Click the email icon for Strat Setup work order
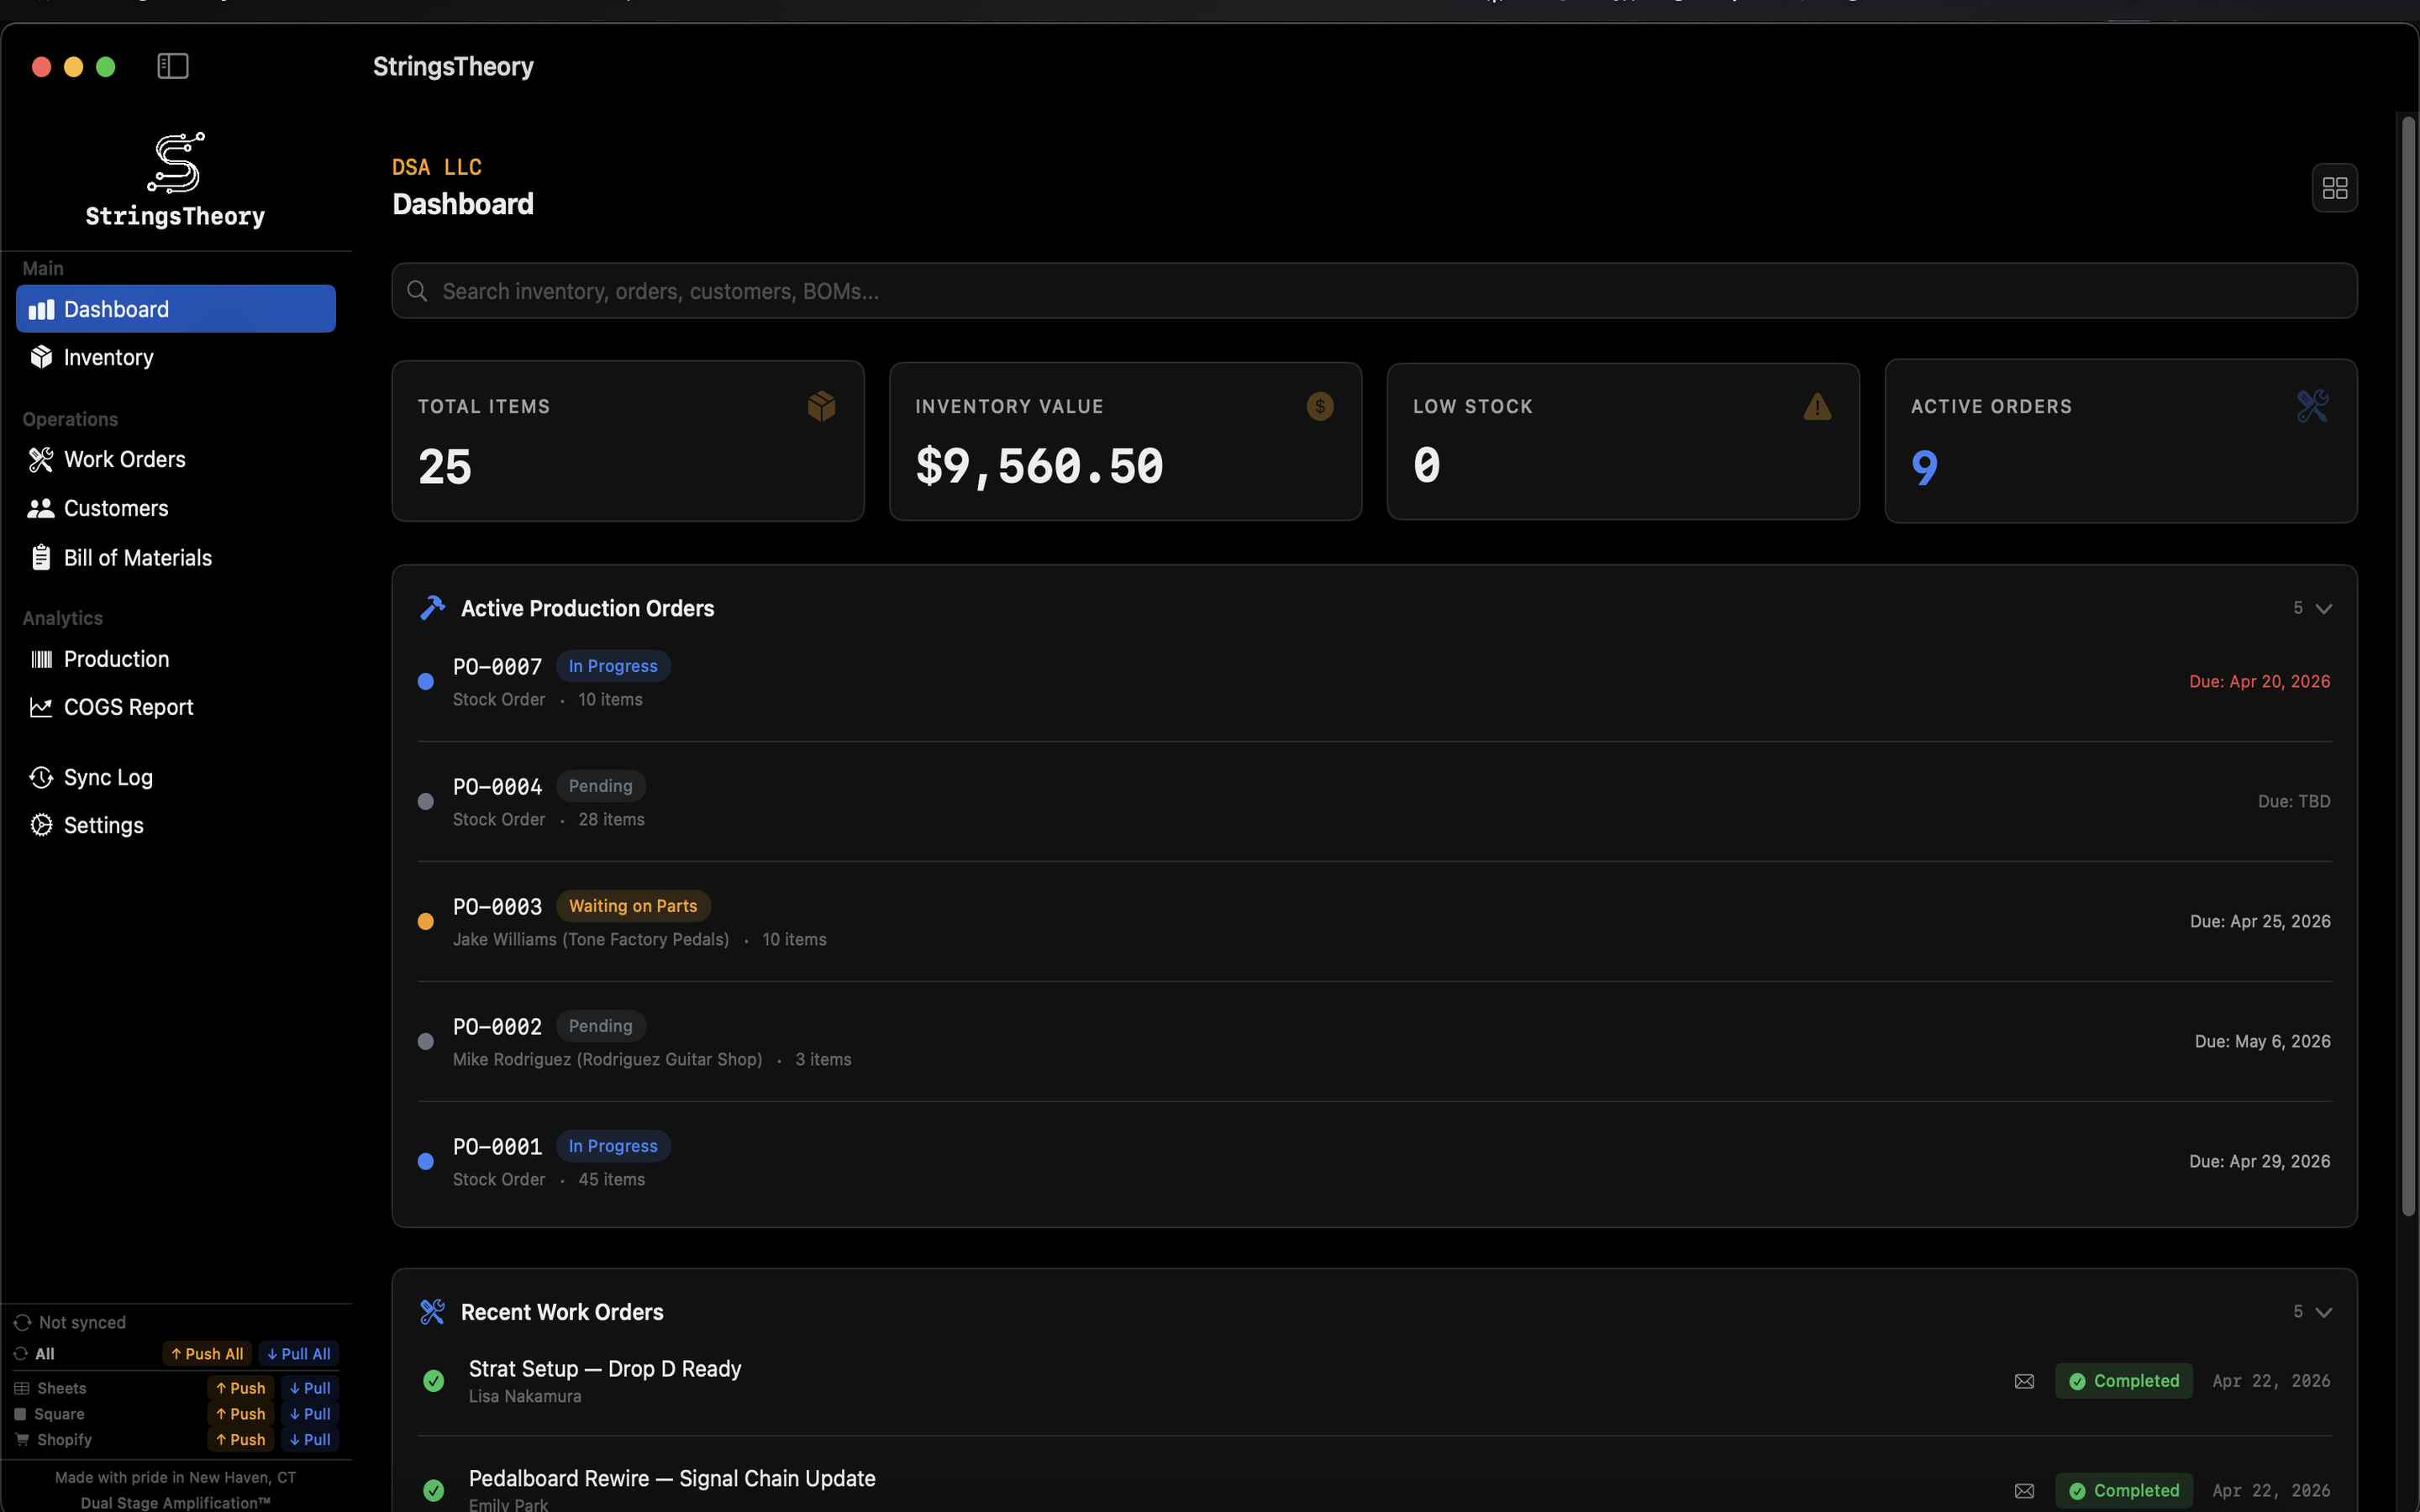This screenshot has height=1512, width=2420. [2024, 1381]
